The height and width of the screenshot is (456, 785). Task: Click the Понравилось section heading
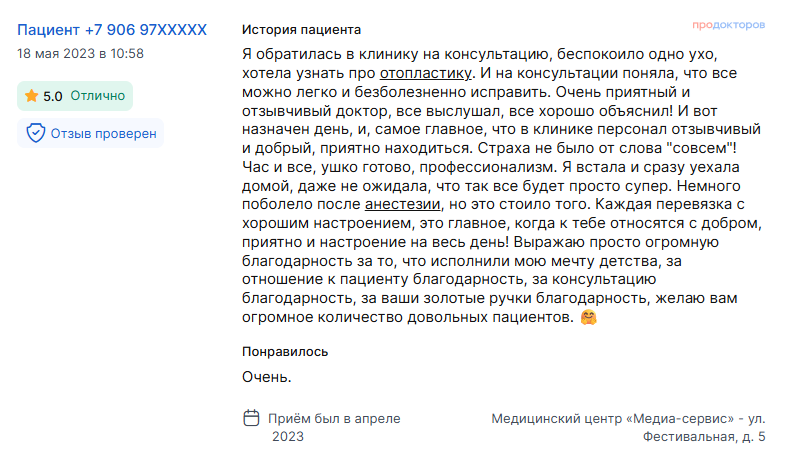tap(285, 352)
